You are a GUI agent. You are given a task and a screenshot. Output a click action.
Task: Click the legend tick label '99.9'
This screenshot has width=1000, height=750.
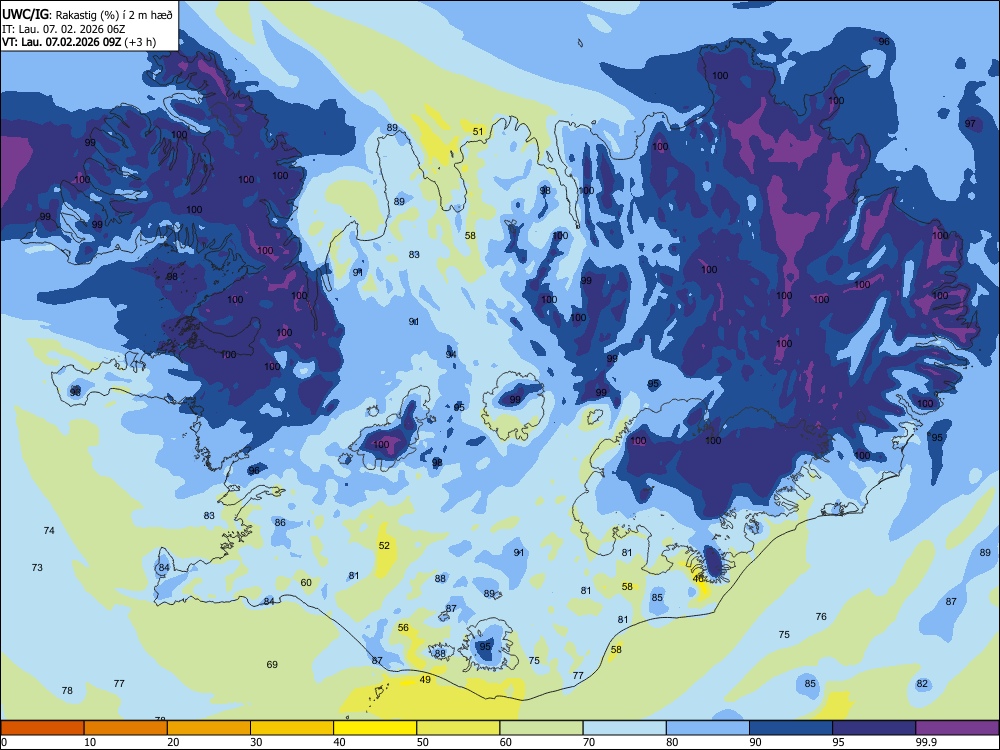point(926,742)
